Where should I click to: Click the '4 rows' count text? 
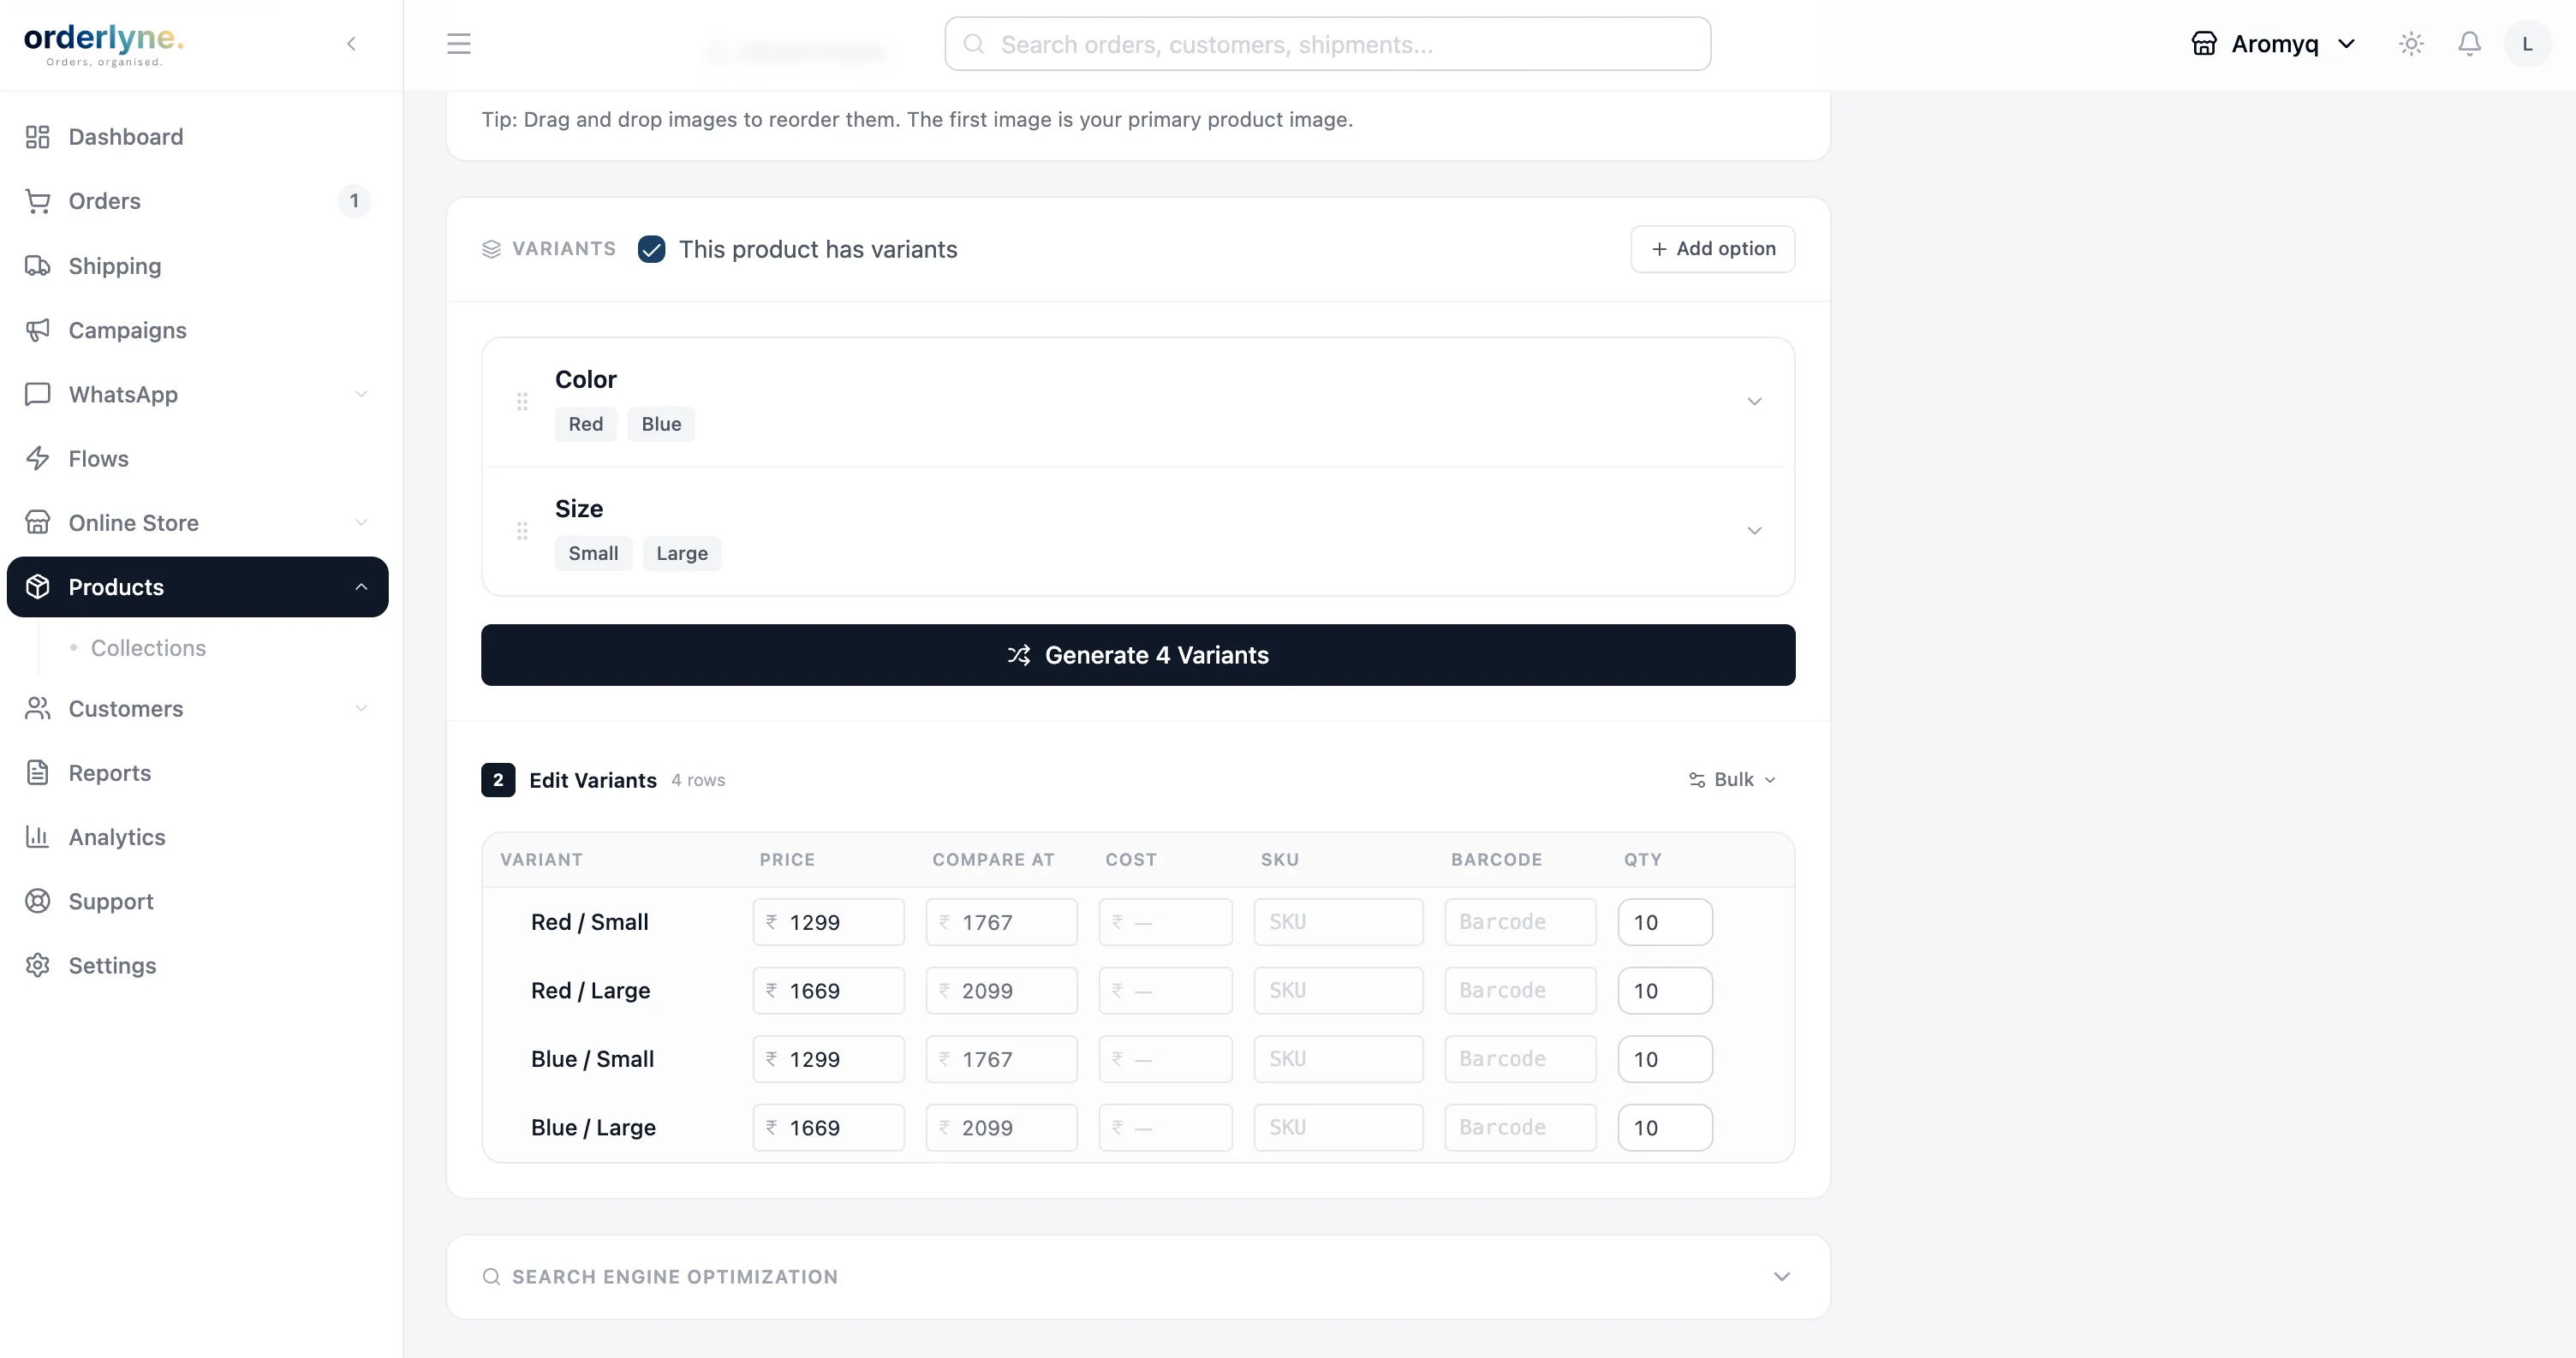(x=698, y=780)
